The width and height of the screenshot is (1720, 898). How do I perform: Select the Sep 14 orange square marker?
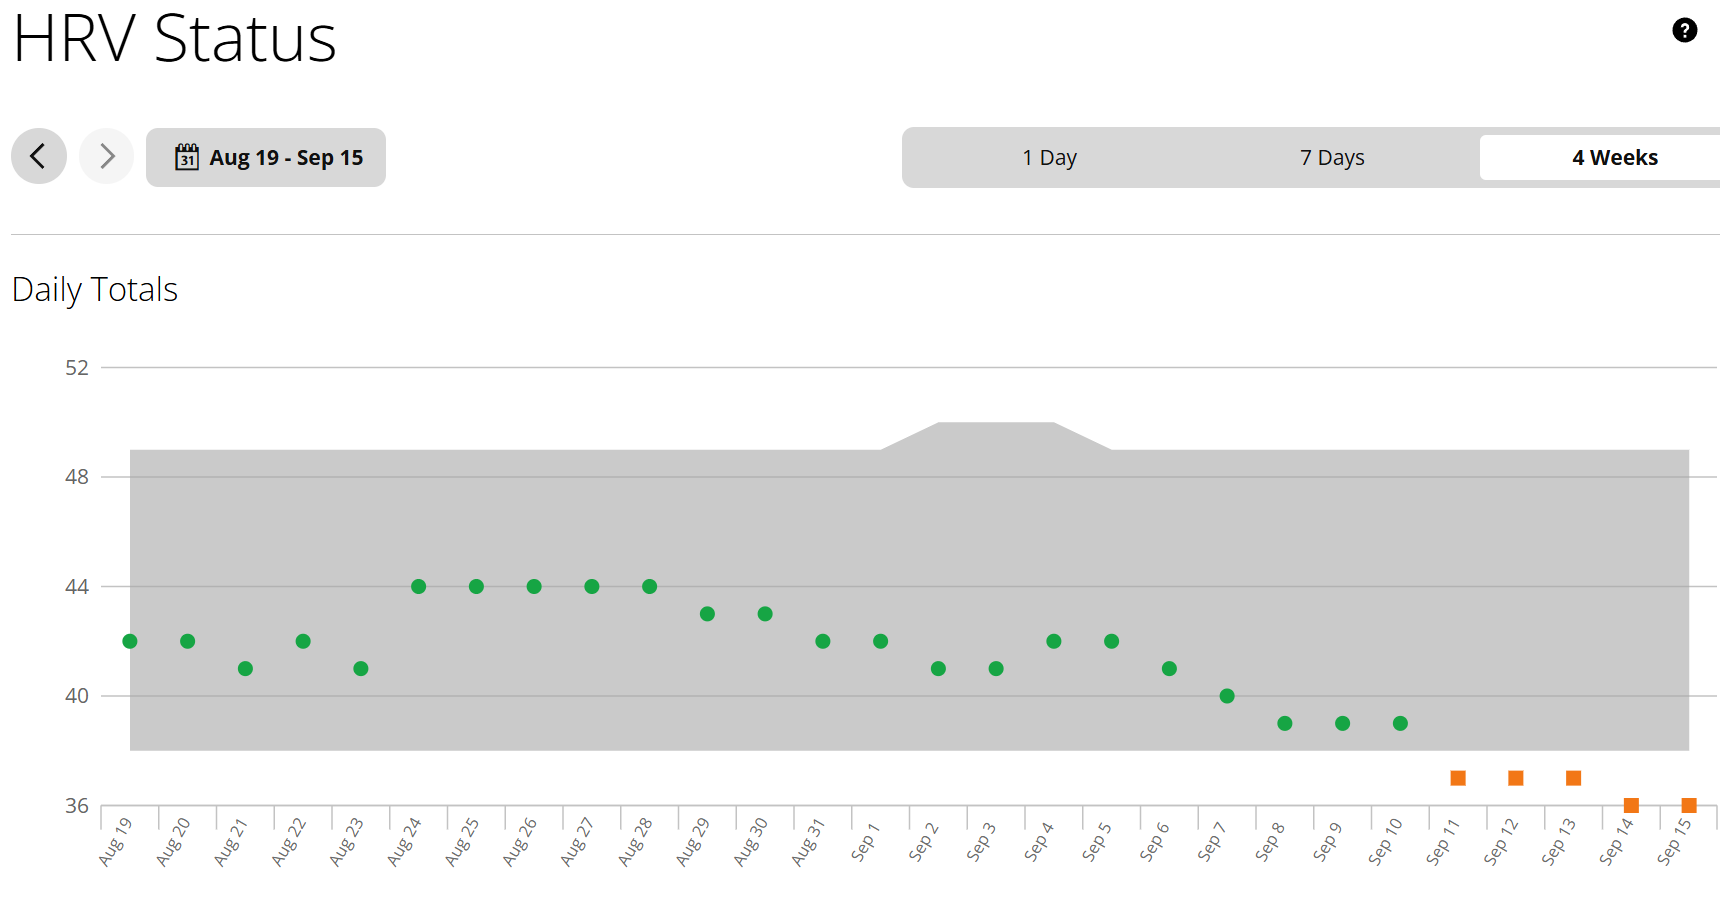point(1631,805)
